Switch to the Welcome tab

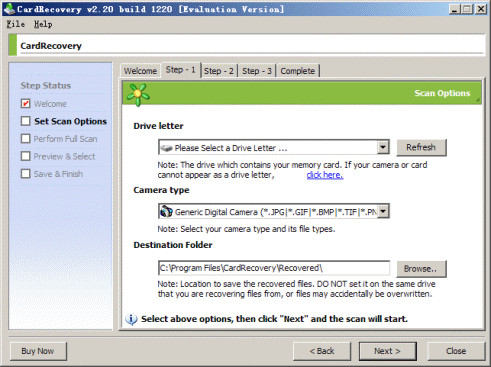pyautogui.click(x=140, y=71)
